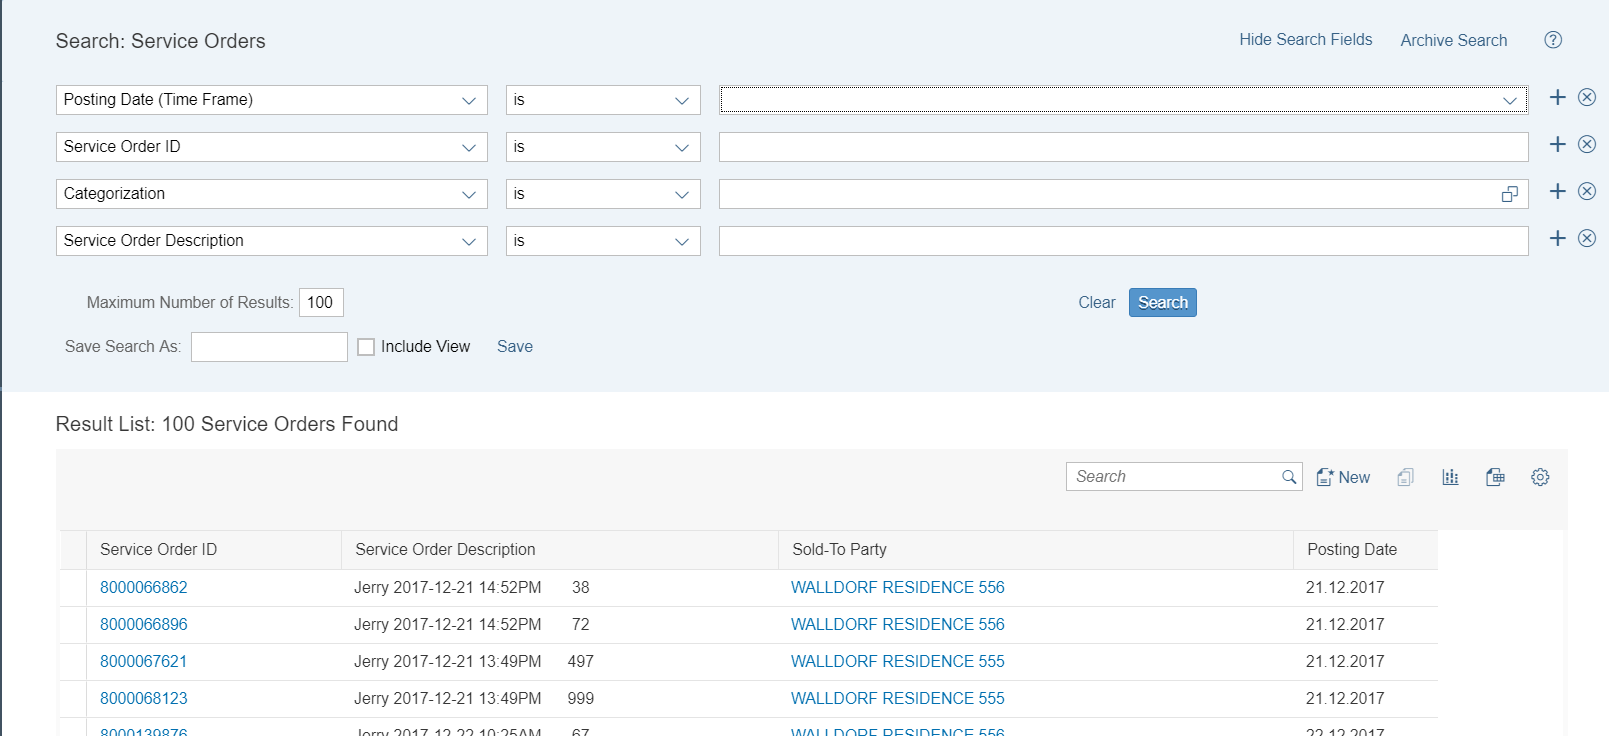Viewport: 1609px width, 736px height.
Task: Open WALLDORF RESIDENCE 555 in row 8000068123
Action: 897,698
